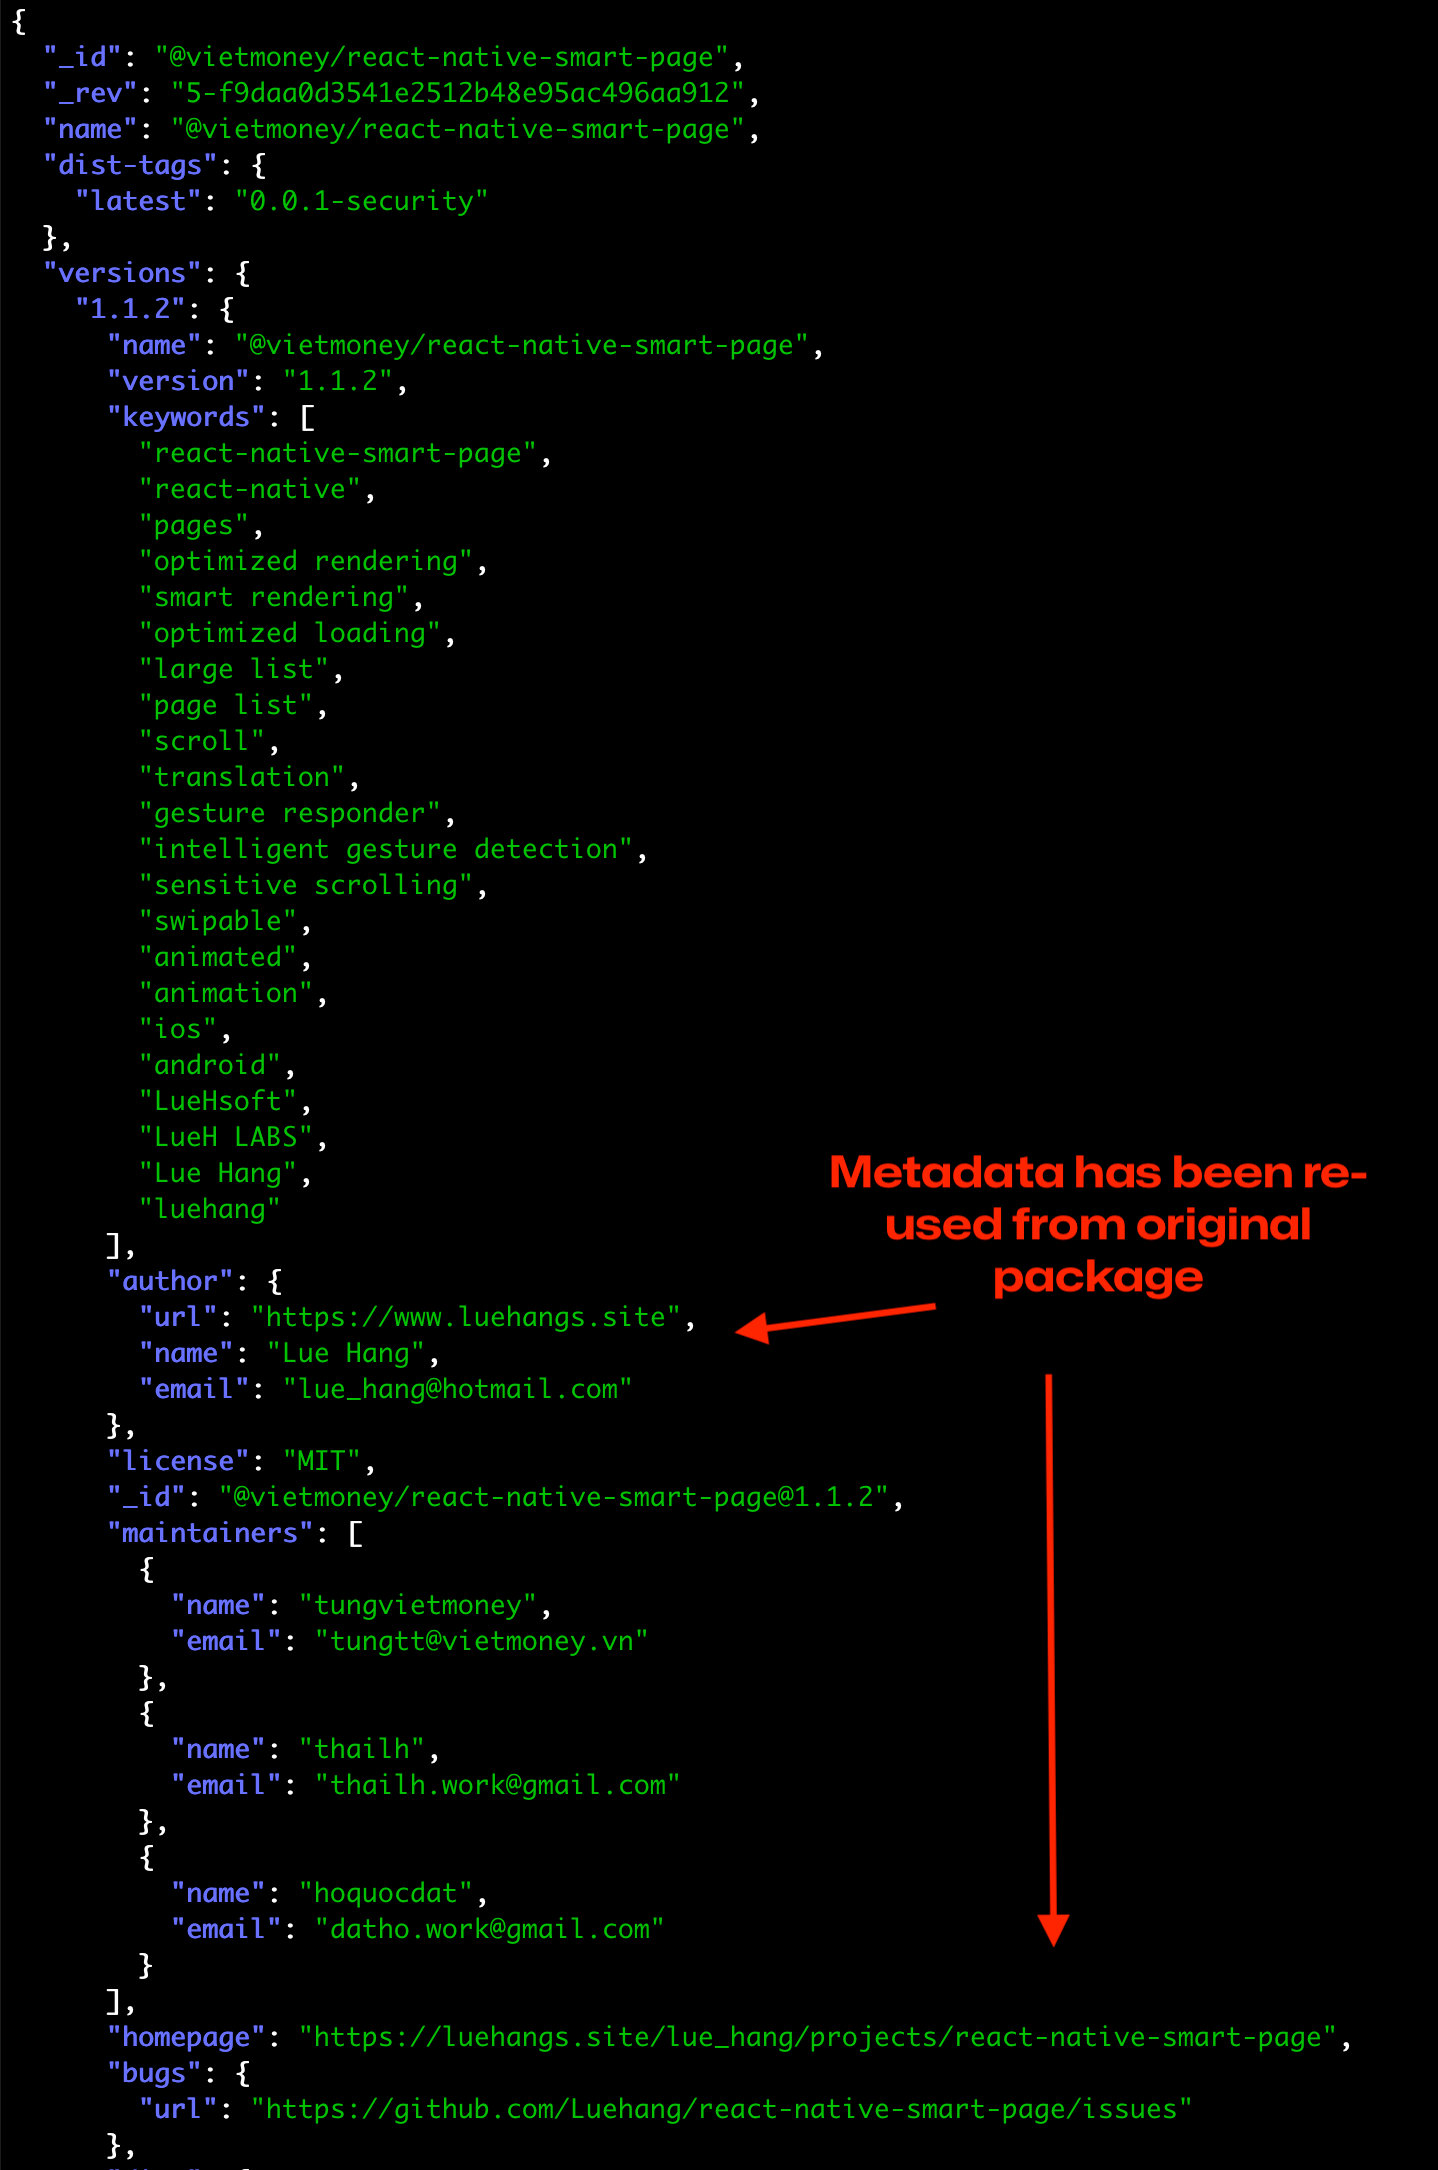
Task: Select the revision hash "5-f9daa0d3541e2512b48e95ac496aa912"
Action: 458,93
